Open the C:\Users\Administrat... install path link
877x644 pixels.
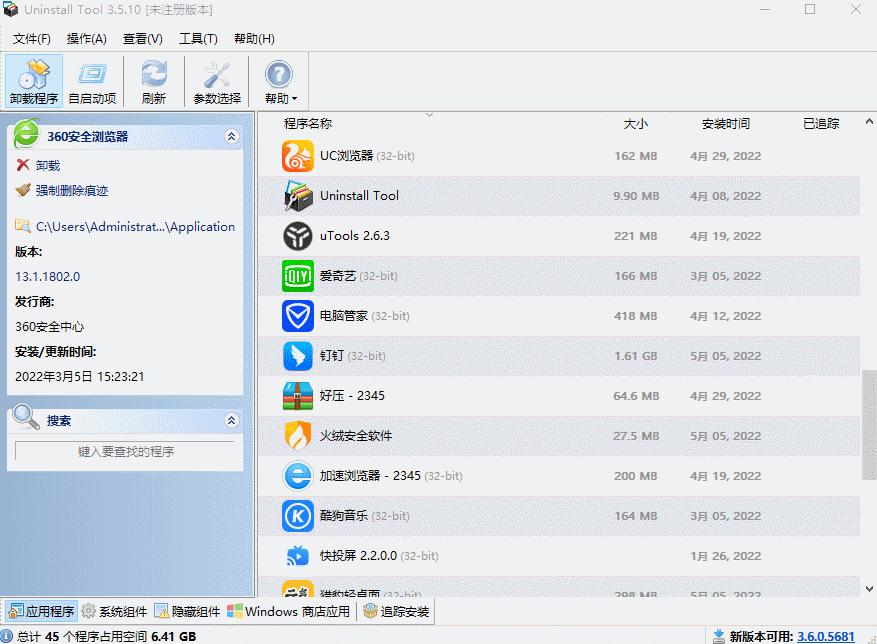(x=135, y=227)
